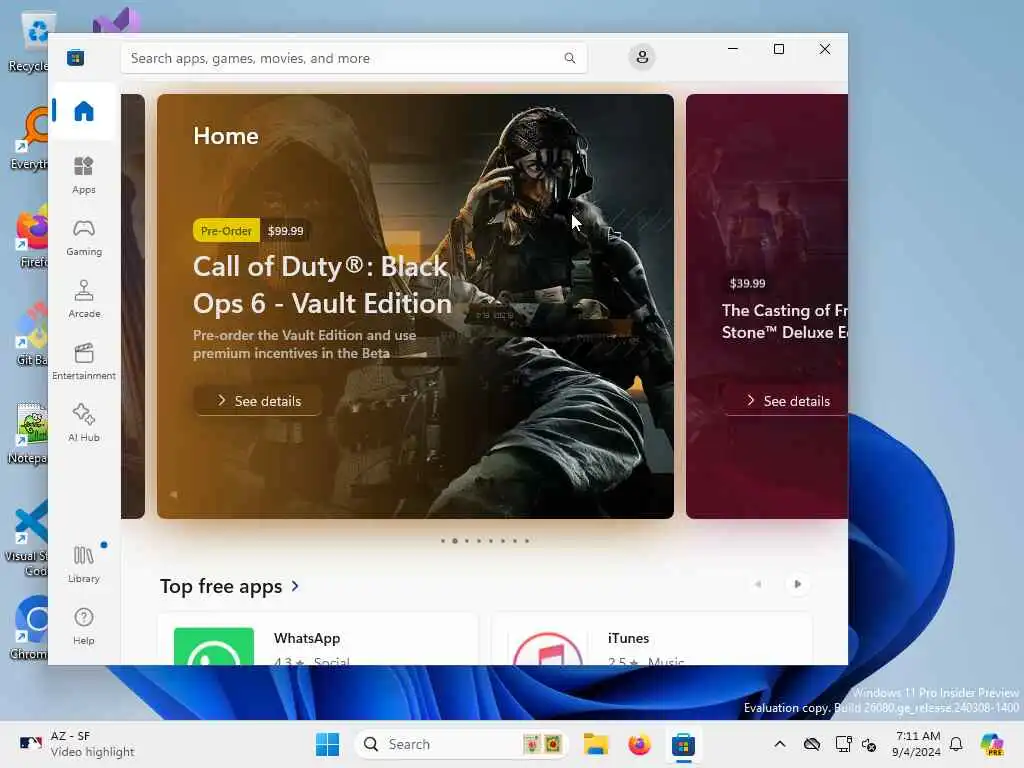Open the Windows Start button
The width and height of the screenshot is (1024, 768).
[x=327, y=744]
